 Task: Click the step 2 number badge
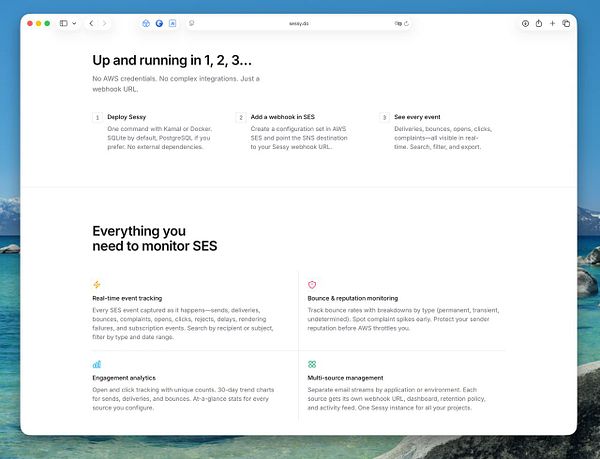(241, 117)
